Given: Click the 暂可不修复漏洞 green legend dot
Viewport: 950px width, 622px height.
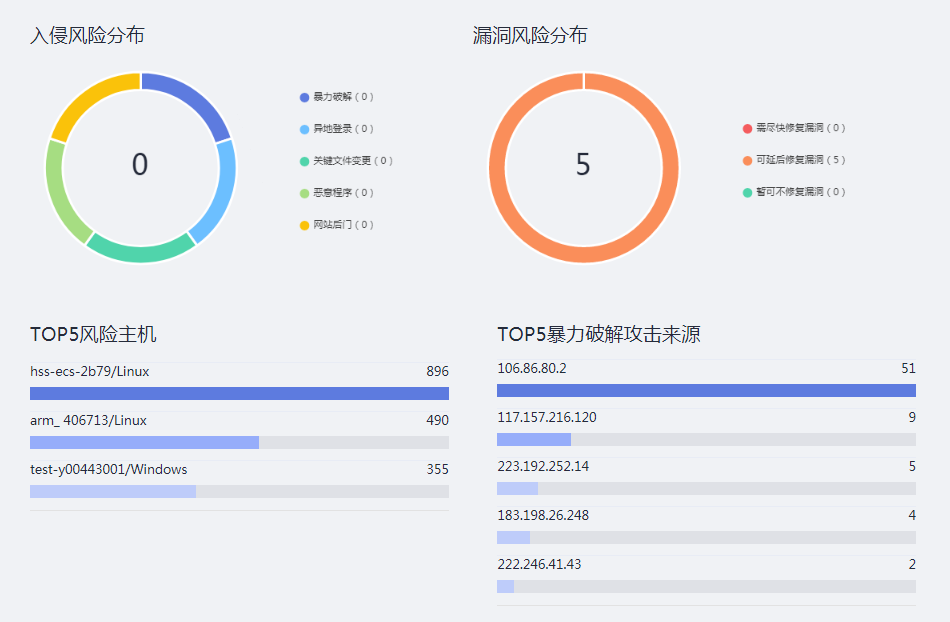Looking at the screenshot, I should tap(747, 192).
